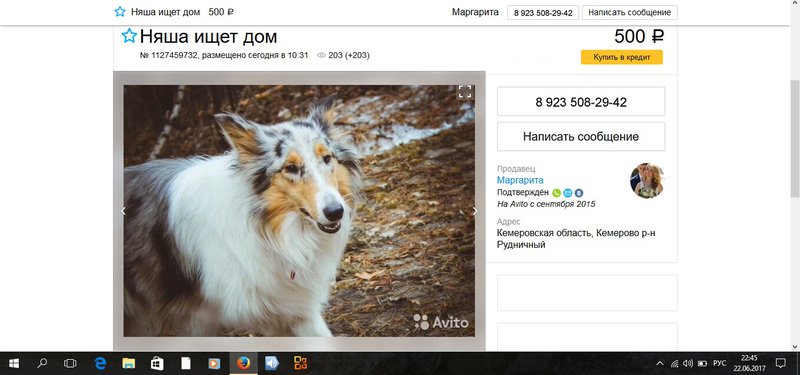This screenshot has height=375, width=800.
Task: Show the previous photo with the left arrow
Action: [x=123, y=211]
